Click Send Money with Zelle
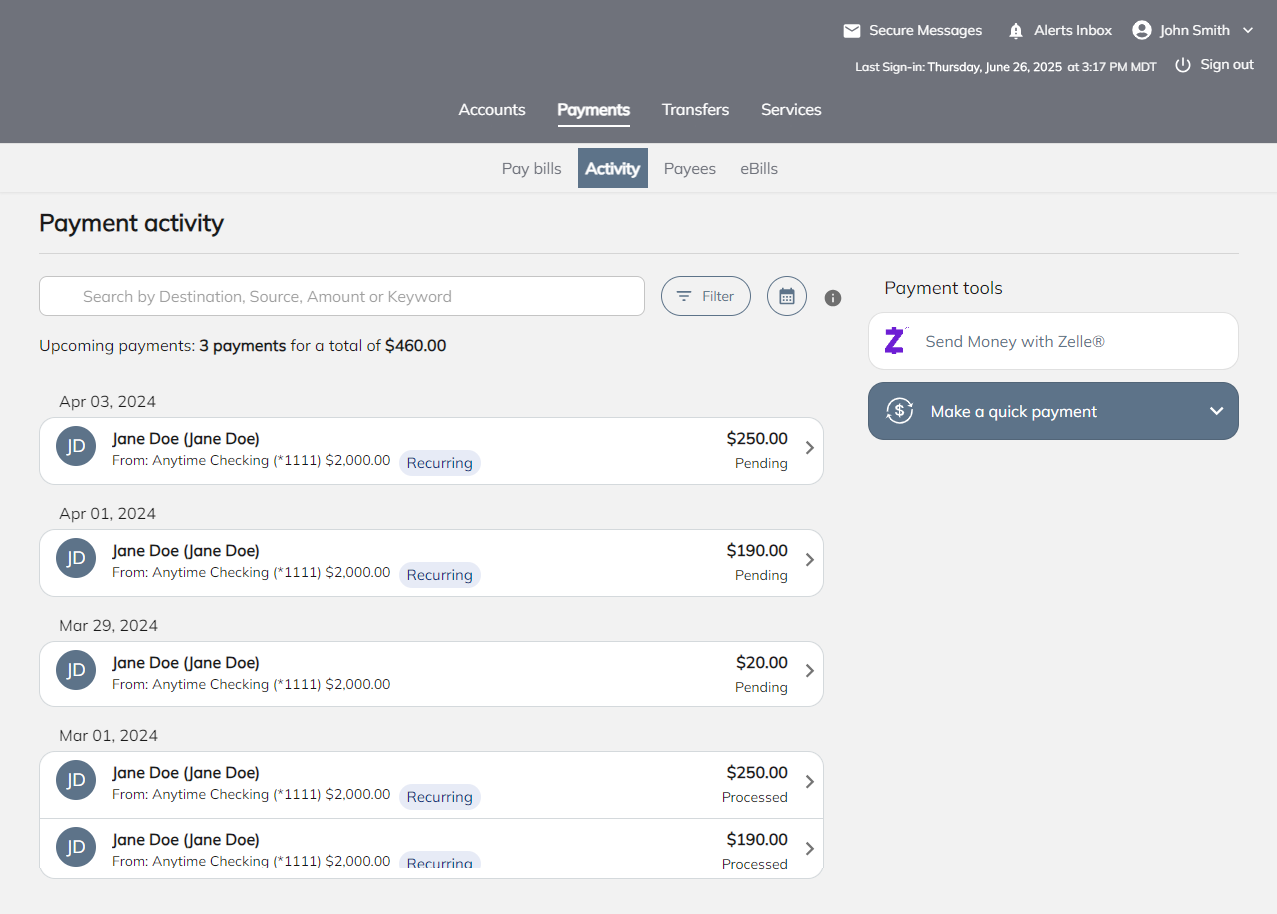 [1053, 341]
